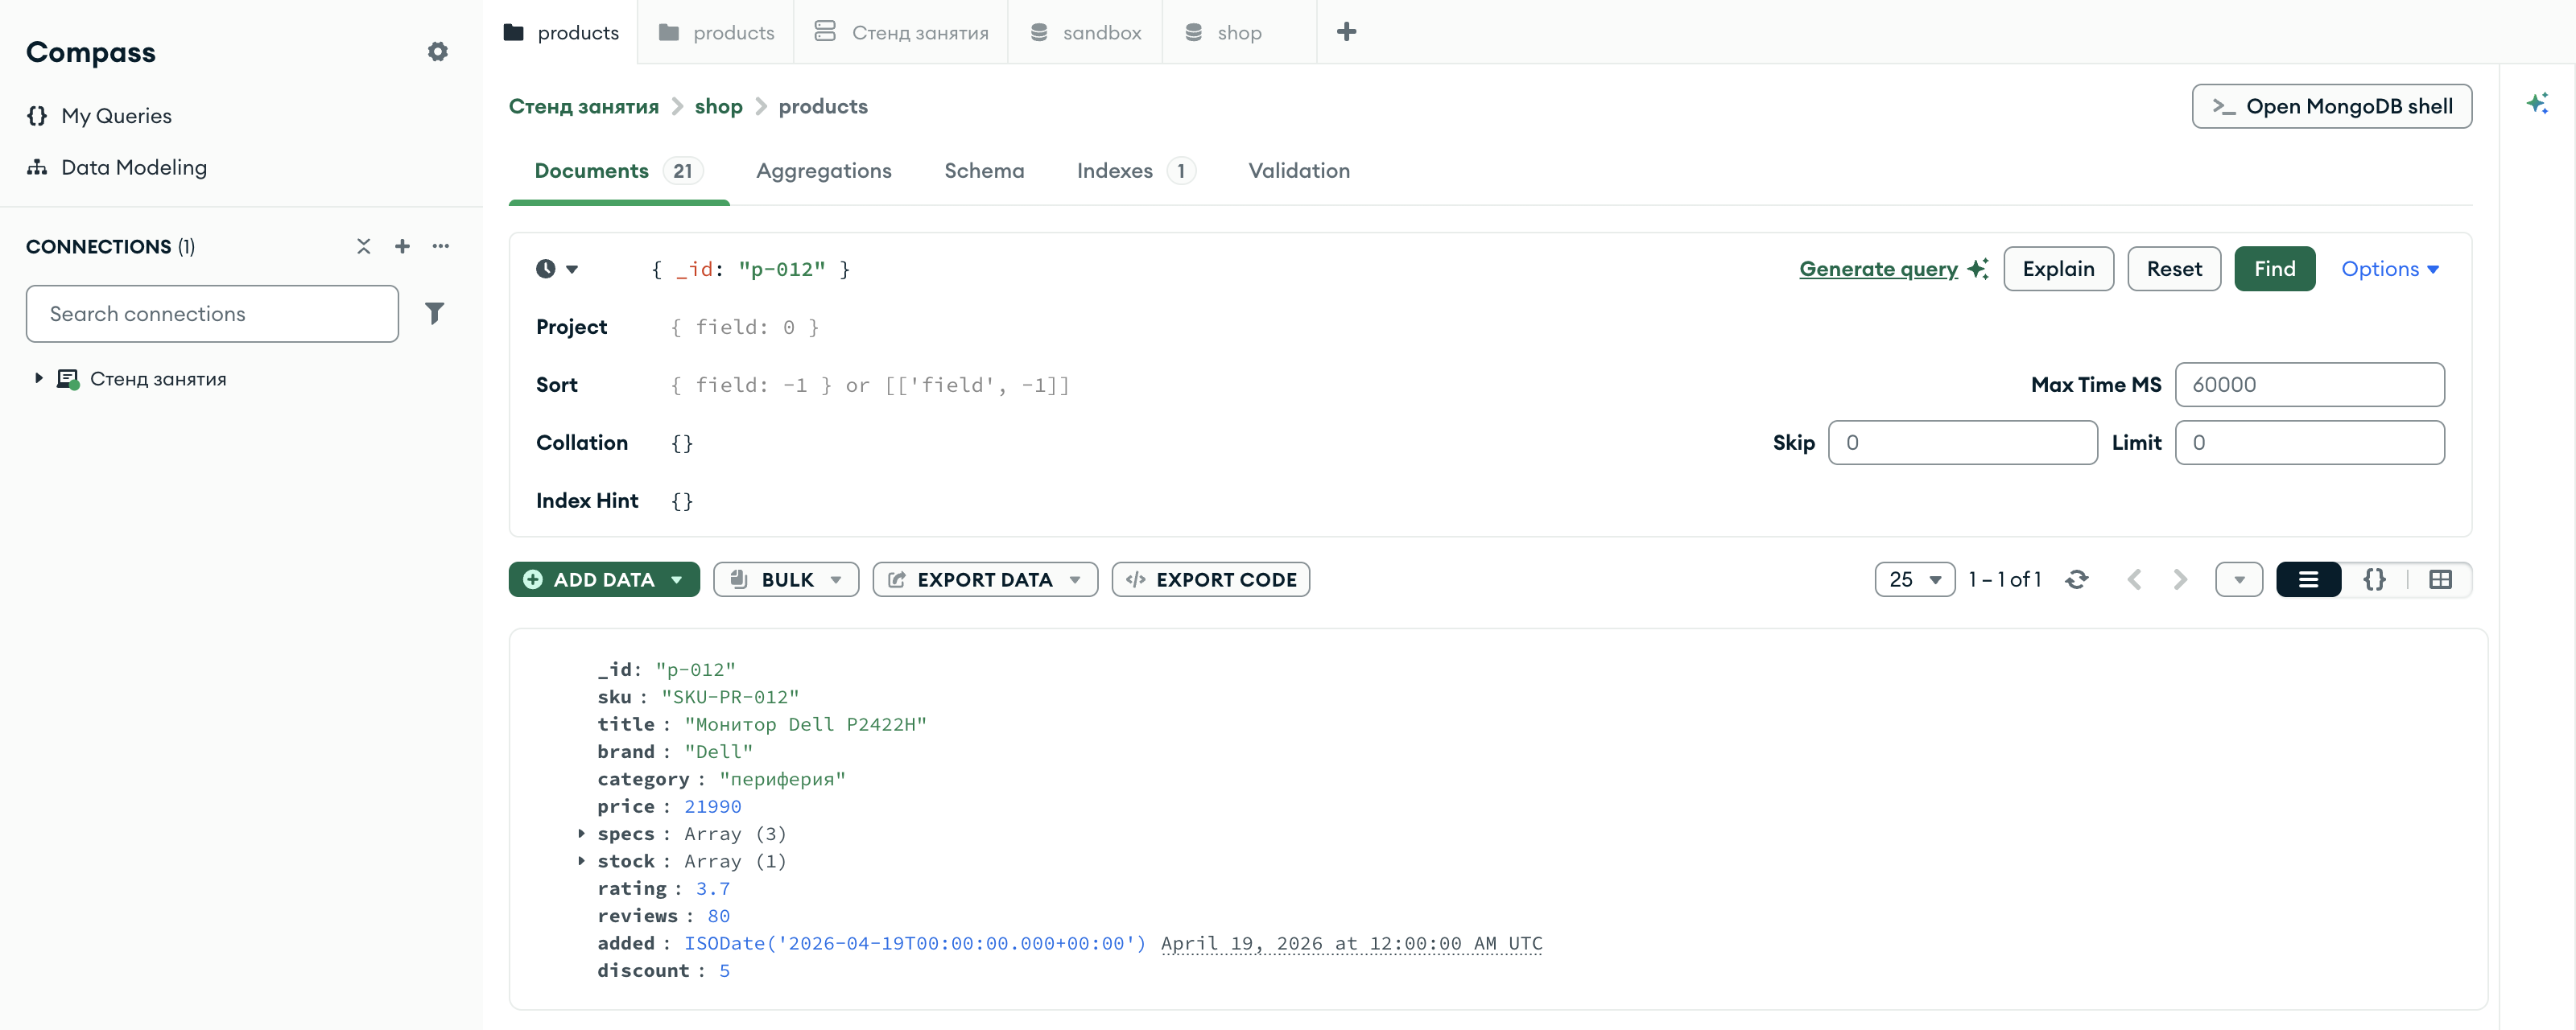Open the Schema tab
2576x1030 pixels.
click(x=984, y=171)
